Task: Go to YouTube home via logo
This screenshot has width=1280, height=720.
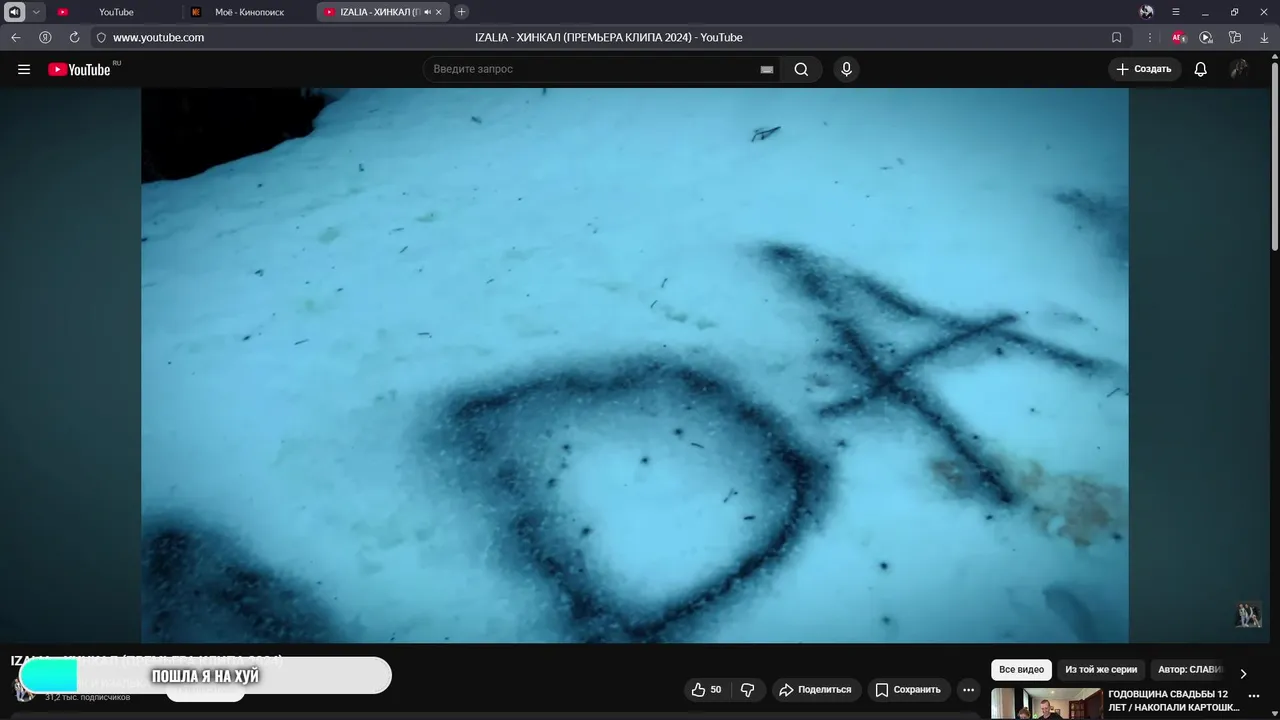Action: tap(79, 69)
